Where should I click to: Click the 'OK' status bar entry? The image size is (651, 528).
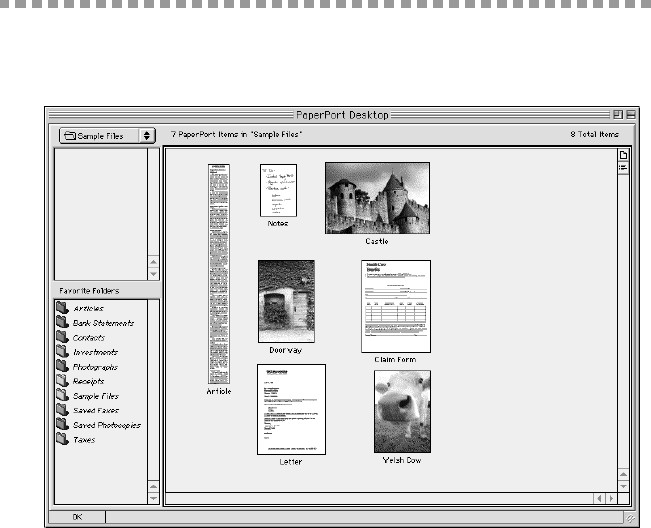click(77, 517)
